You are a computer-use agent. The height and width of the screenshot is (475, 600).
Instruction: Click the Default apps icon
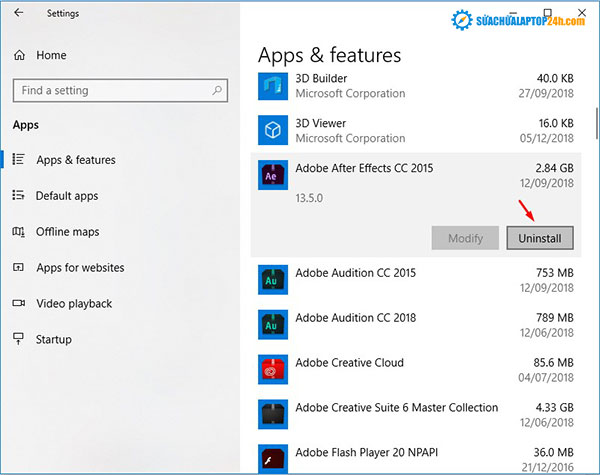coord(18,195)
